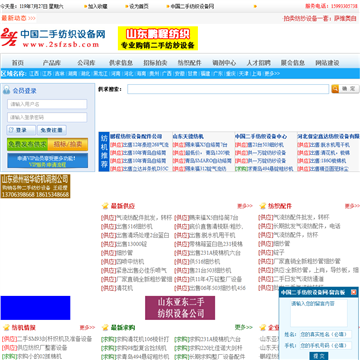Open 首页 in the navigation bar
The image size is (360, 360).
pos(18,63)
